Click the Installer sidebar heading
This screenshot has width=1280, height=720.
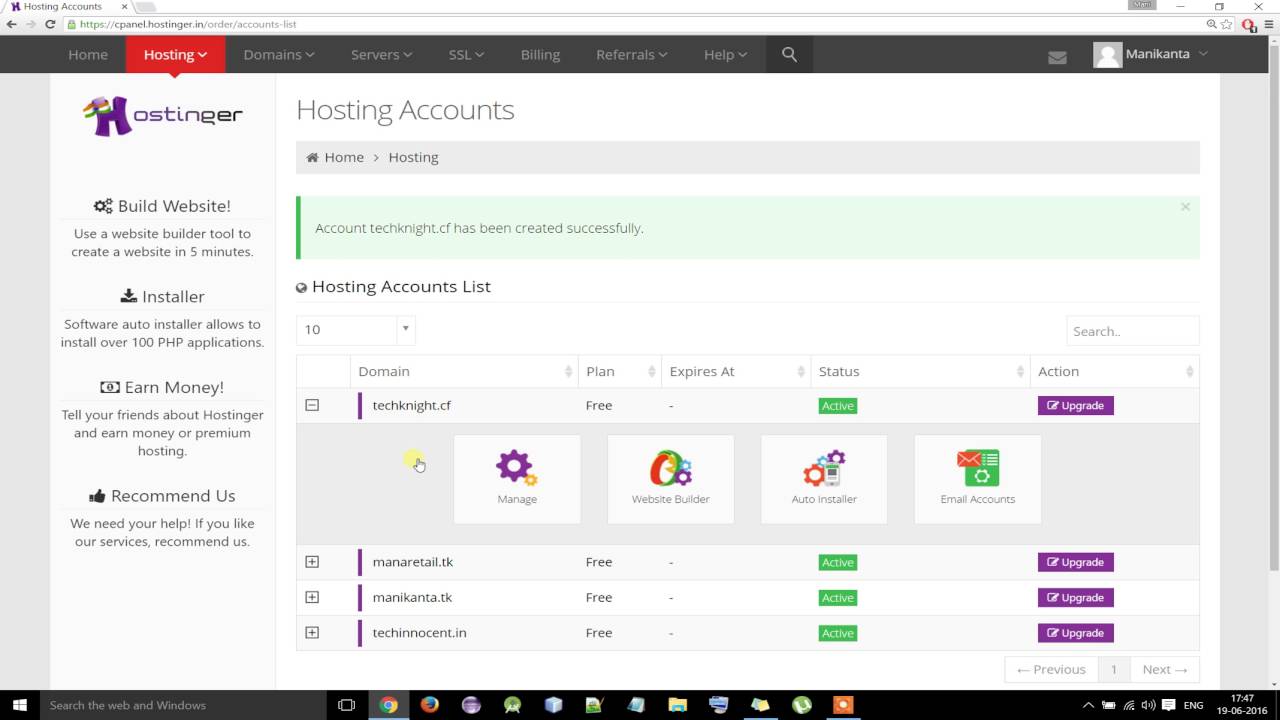tap(162, 296)
